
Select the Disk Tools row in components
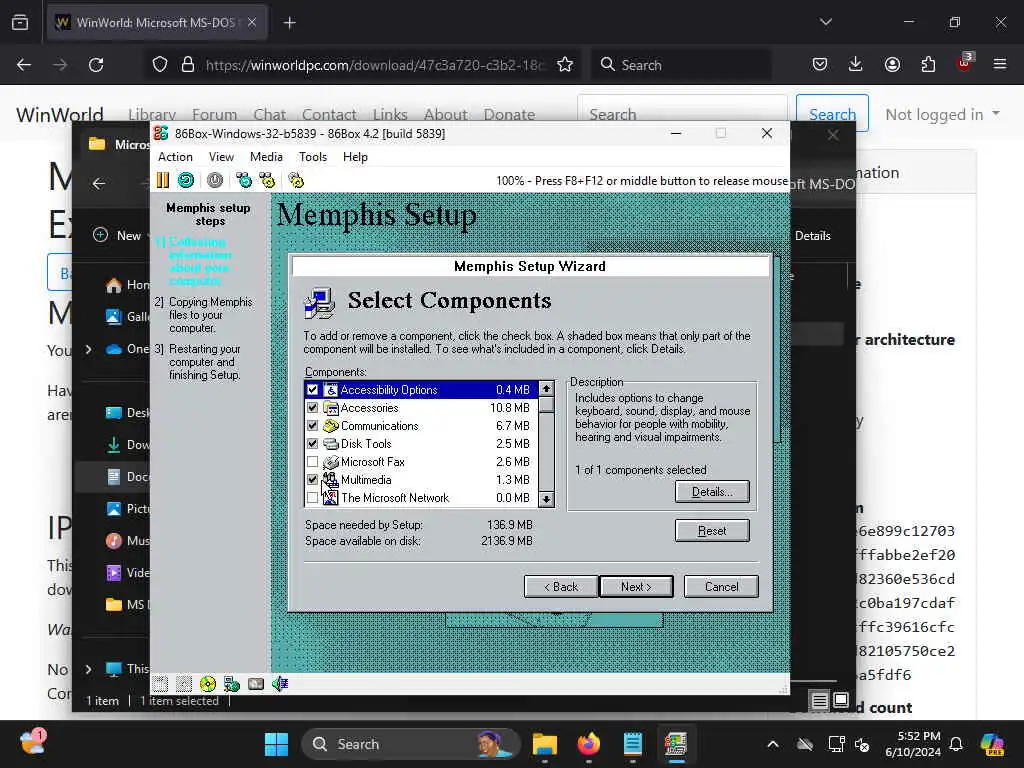[x=421, y=443]
